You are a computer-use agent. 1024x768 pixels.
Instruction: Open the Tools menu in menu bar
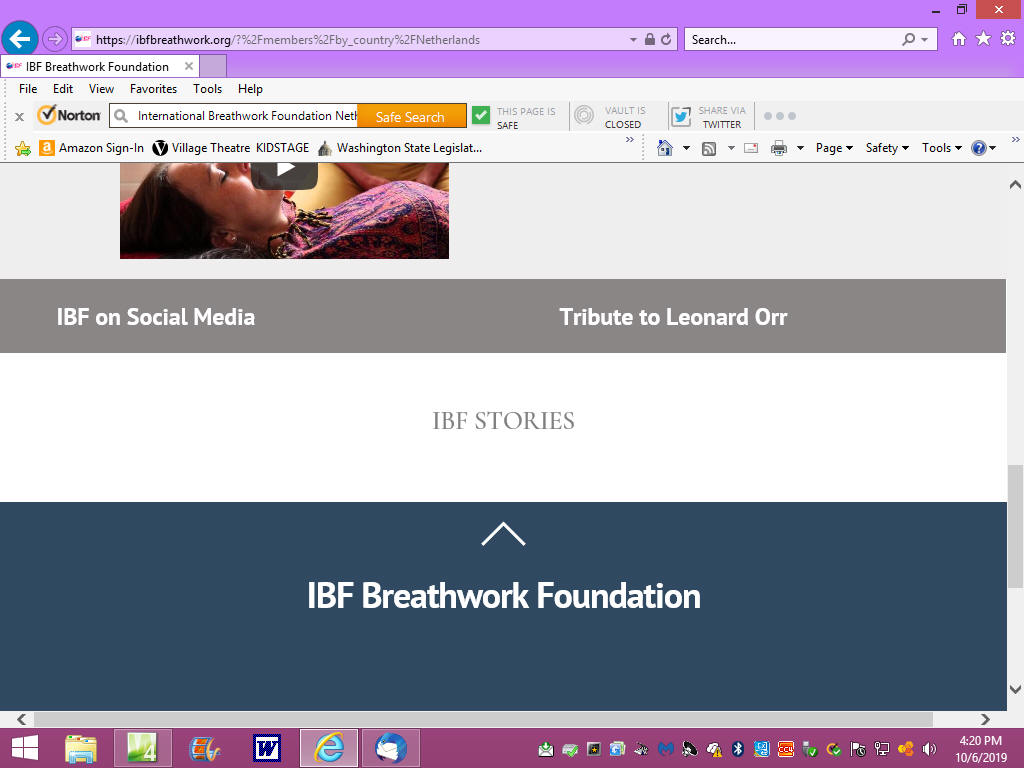coord(208,89)
